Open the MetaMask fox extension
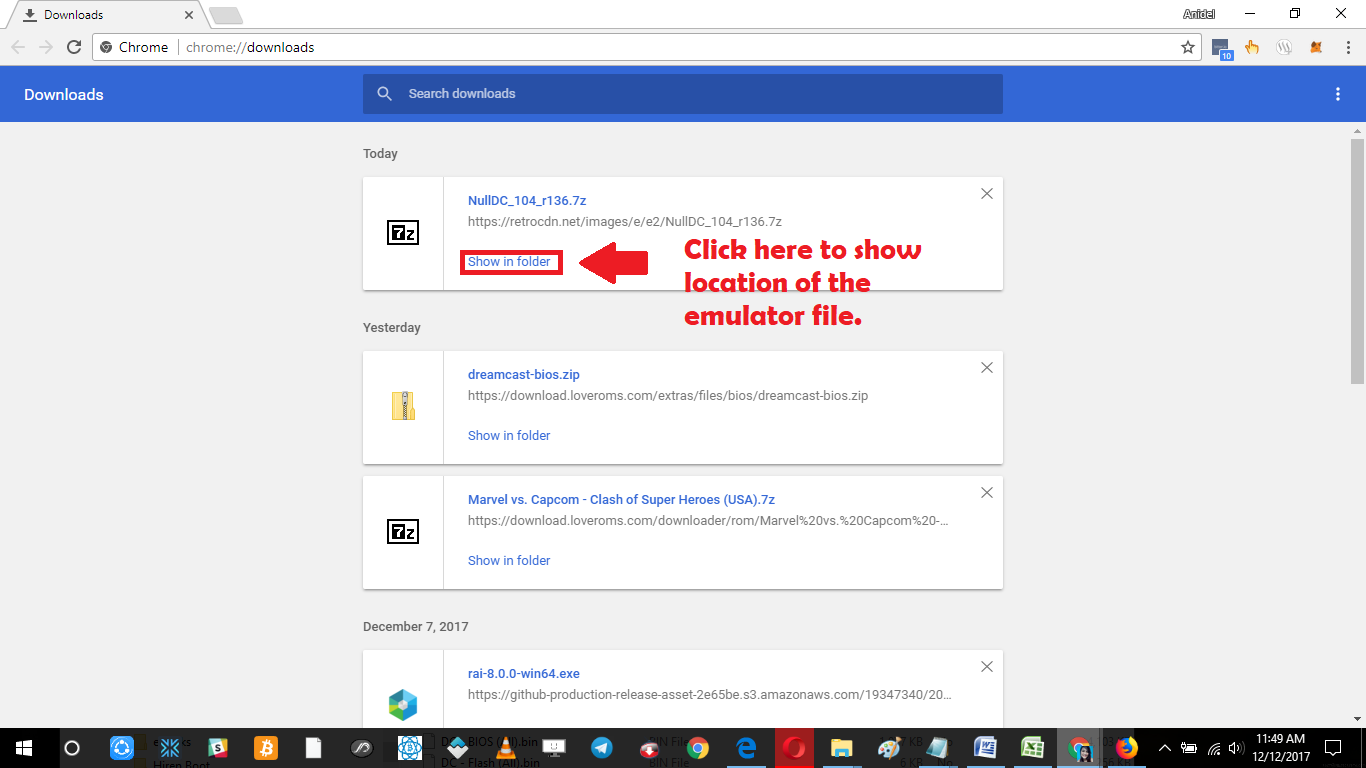 pyautogui.click(x=1317, y=47)
